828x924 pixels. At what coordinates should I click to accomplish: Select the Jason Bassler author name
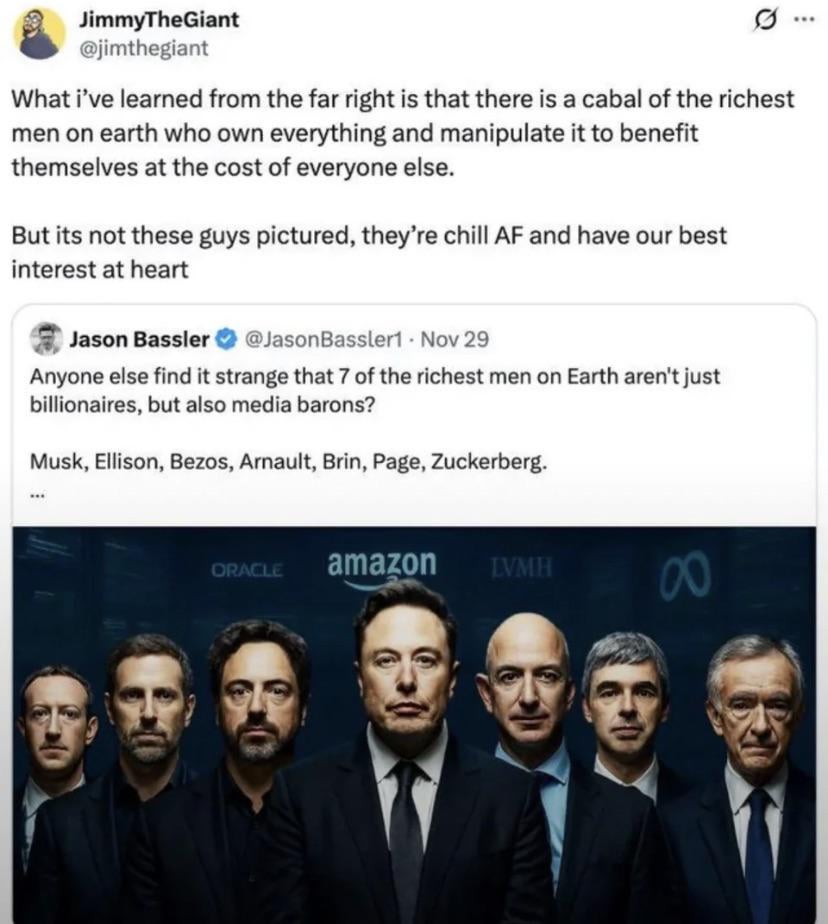point(139,339)
